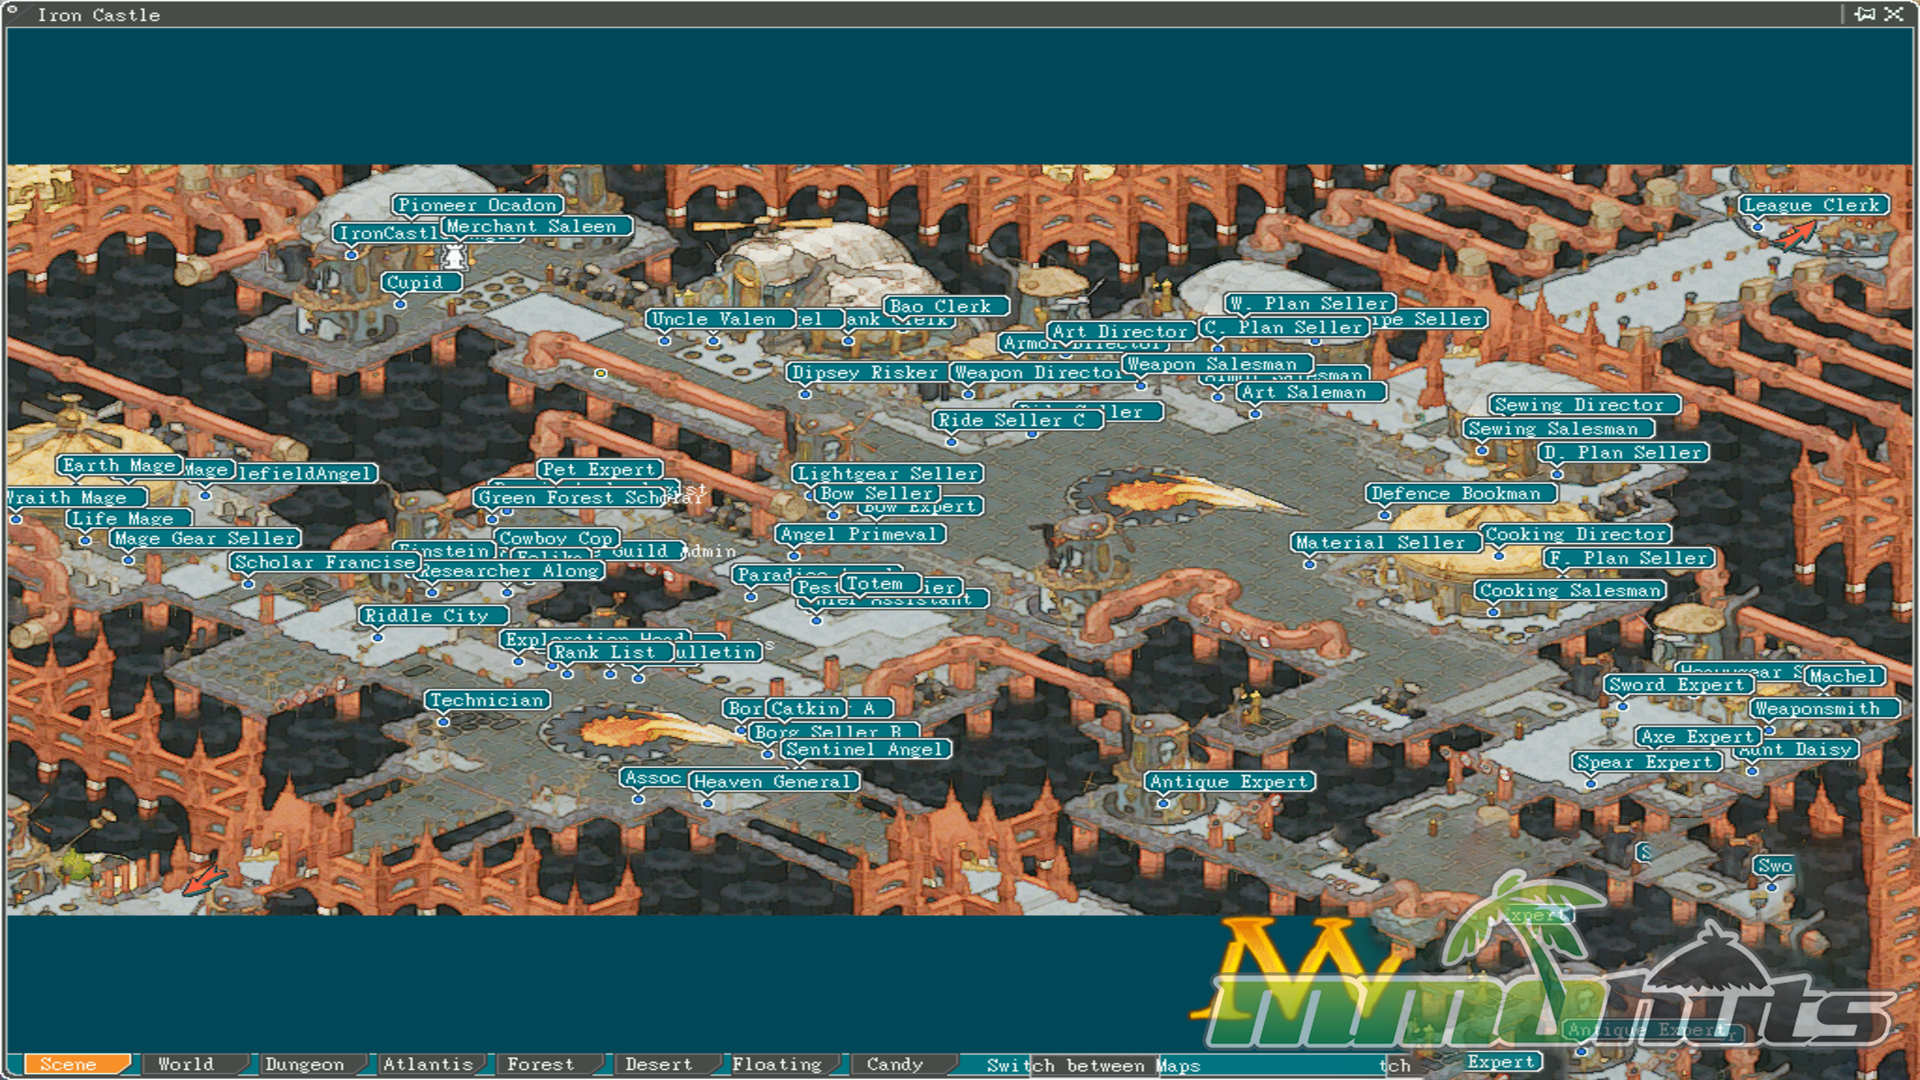Switch to the World tab
The width and height of the screenshot is (1920, 1080).
pos(186,1064)
